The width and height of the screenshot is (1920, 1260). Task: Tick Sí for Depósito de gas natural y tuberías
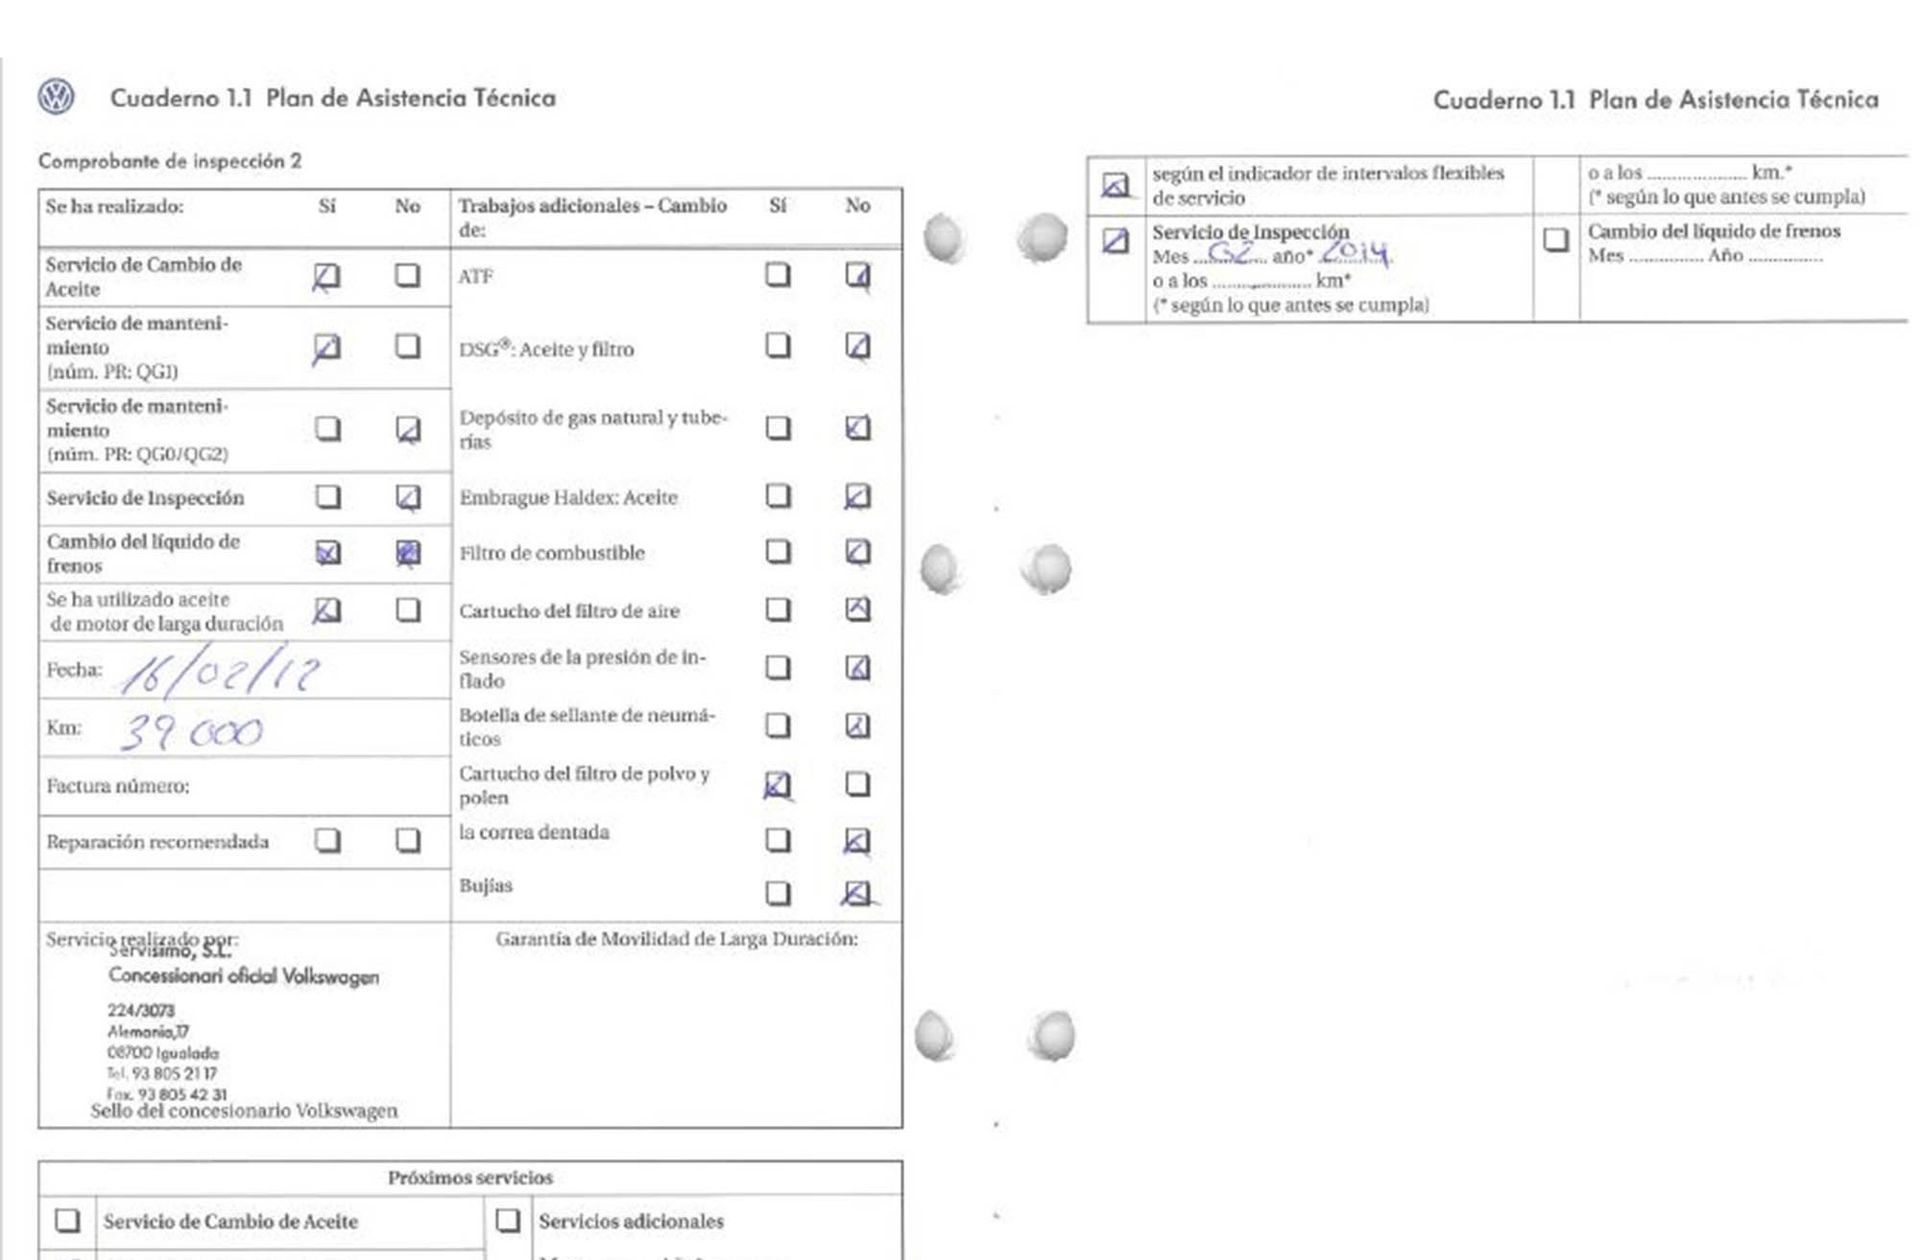pos(778,428)
